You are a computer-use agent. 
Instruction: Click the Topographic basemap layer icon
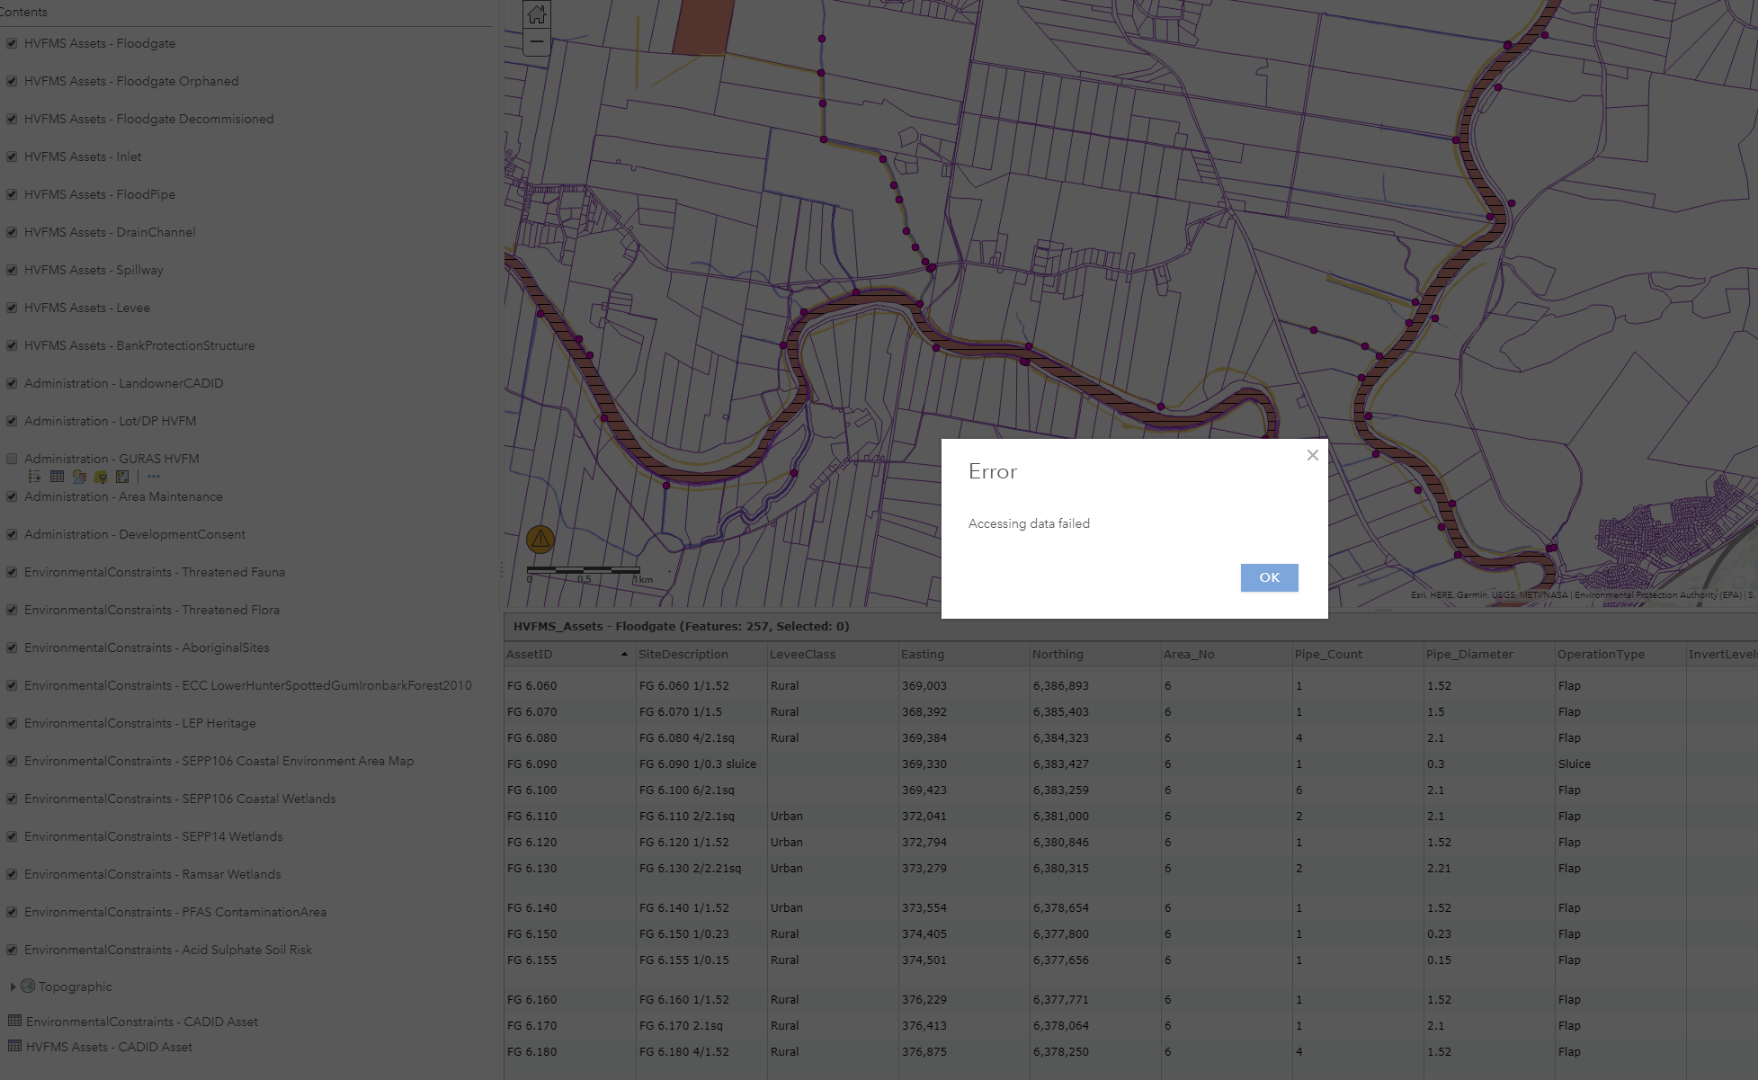coord(28,986)
